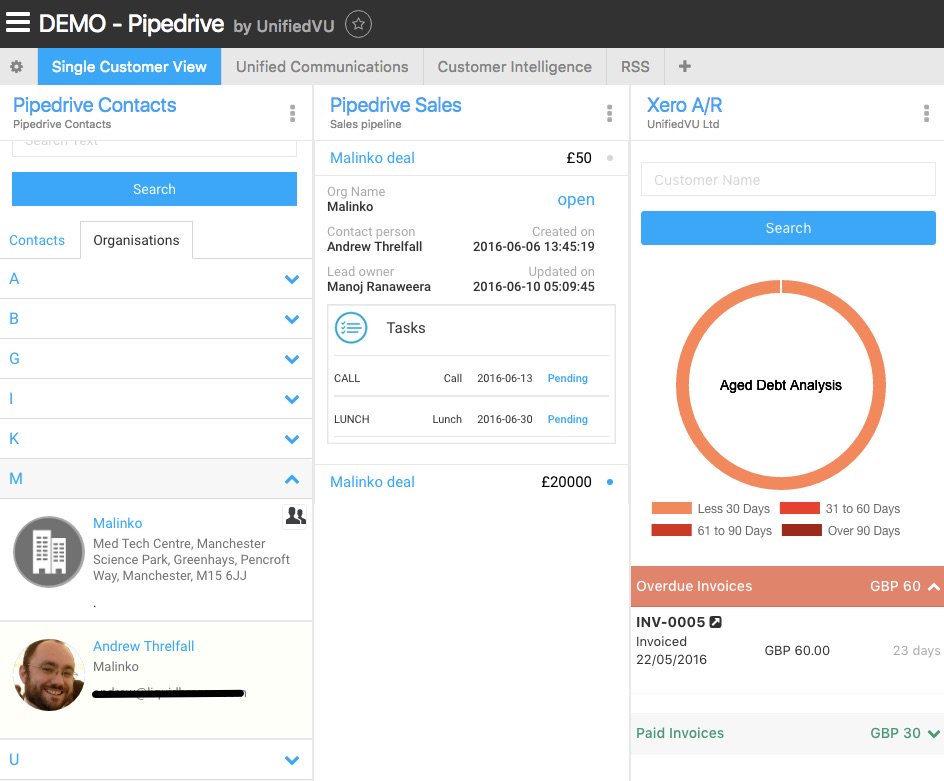Click the Xero A/R panel title
Screen dimensions: 944x781
(684, 105)
